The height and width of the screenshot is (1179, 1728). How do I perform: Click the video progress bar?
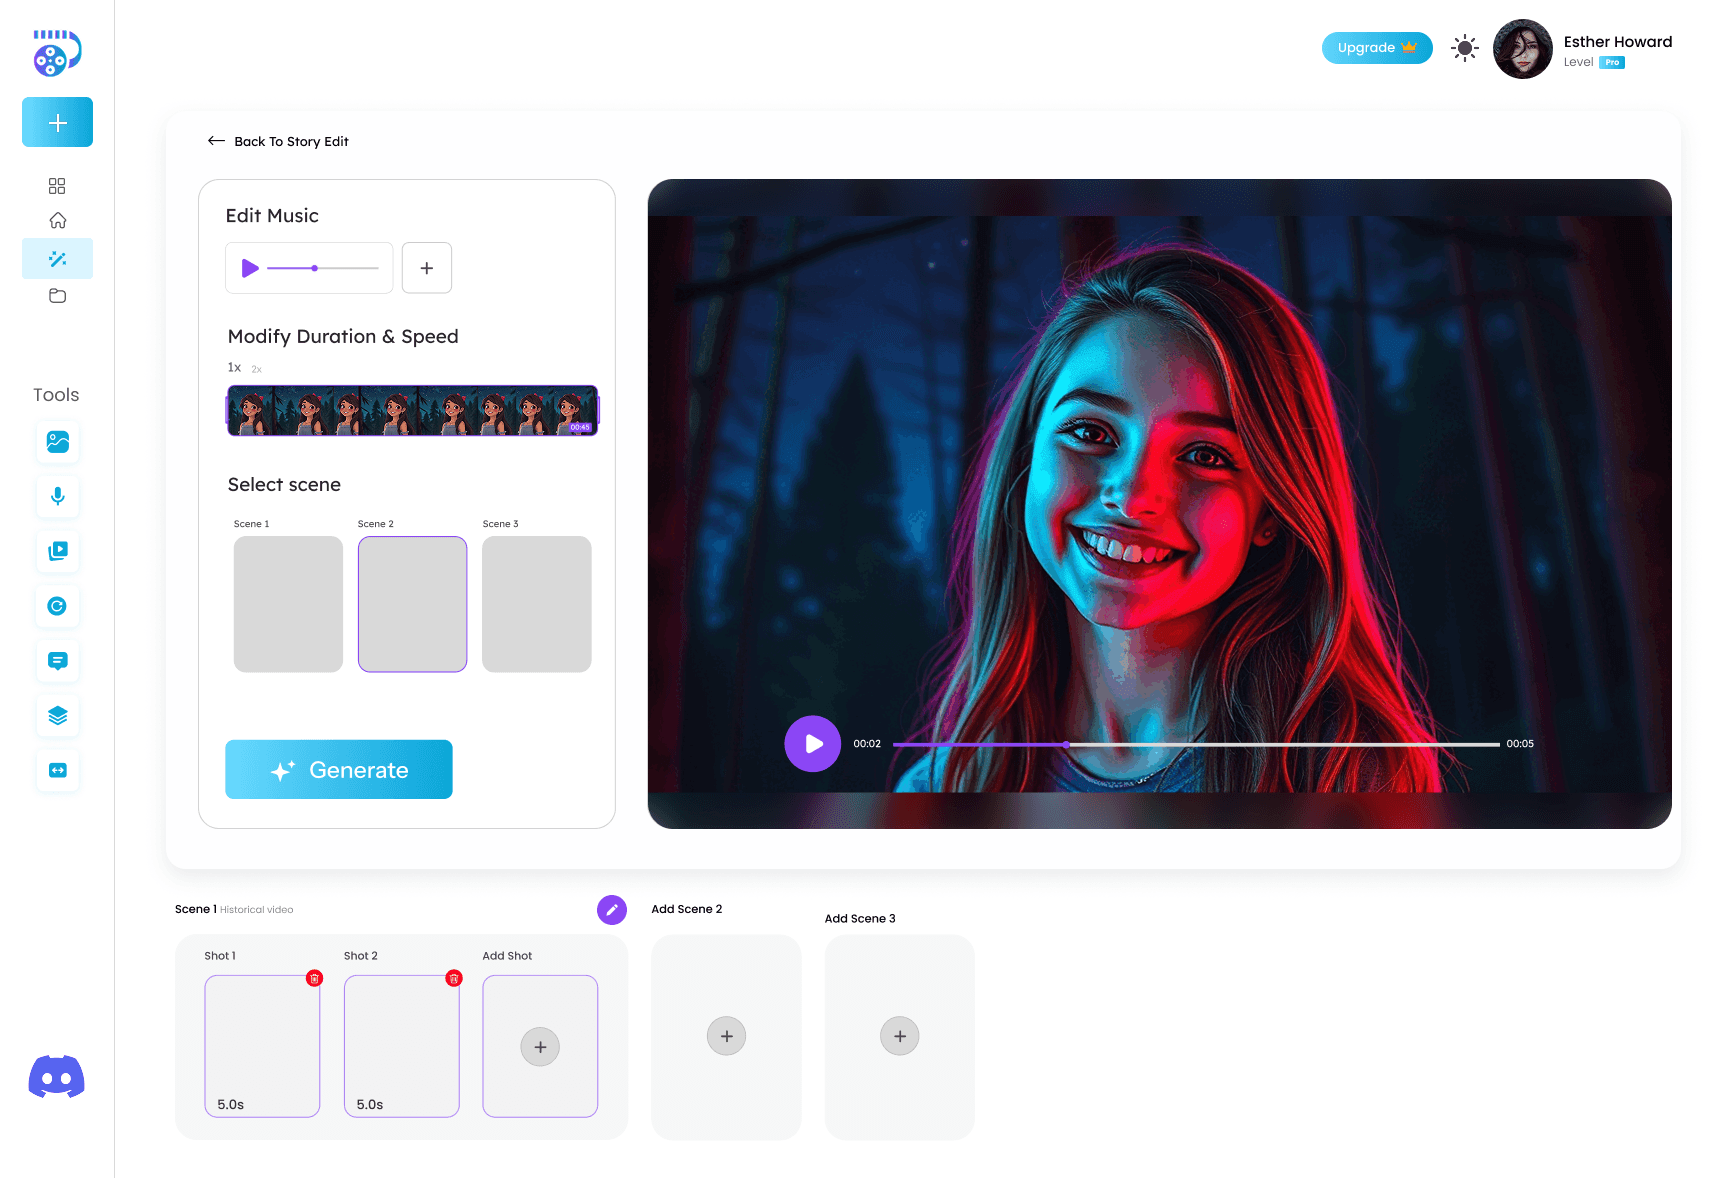1196,744
